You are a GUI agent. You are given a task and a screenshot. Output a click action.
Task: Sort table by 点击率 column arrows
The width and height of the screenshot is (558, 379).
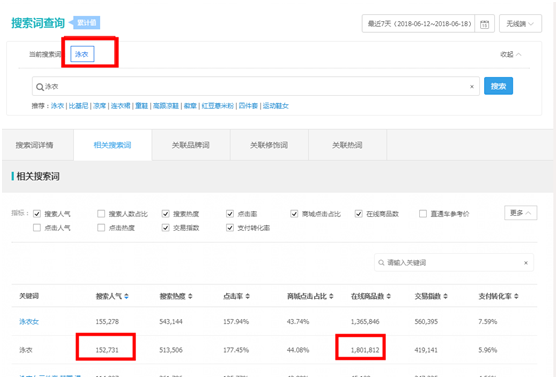248,296
